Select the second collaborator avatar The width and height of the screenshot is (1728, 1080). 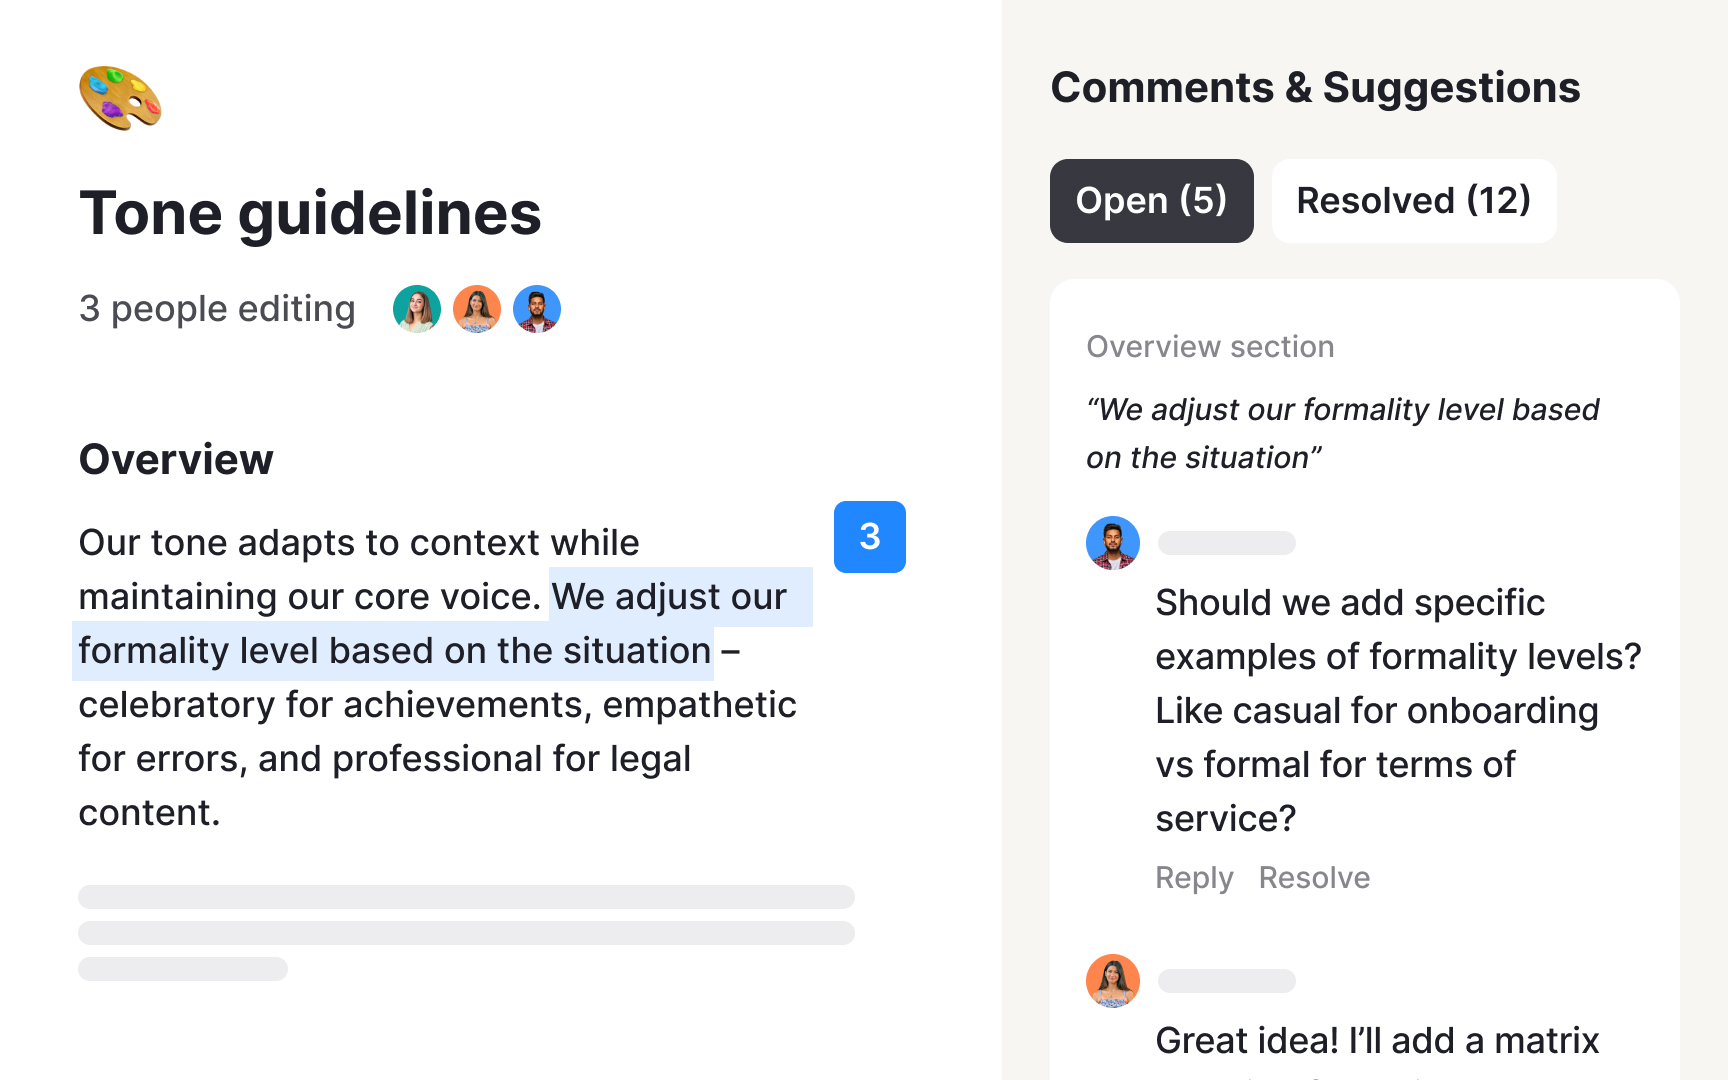477,308
